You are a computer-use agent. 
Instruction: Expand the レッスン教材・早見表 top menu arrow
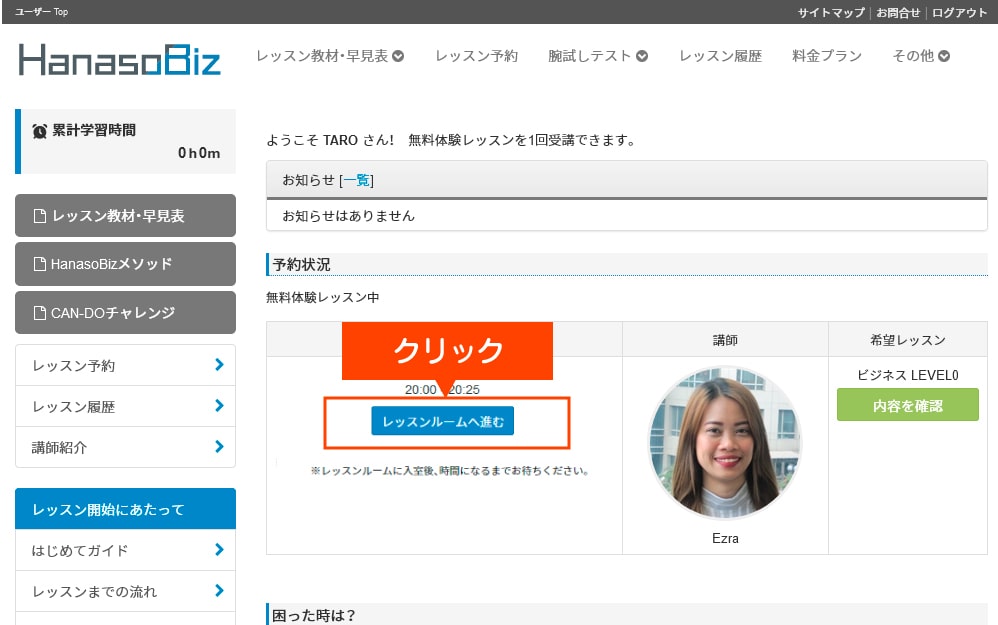[x=398, y=56]
